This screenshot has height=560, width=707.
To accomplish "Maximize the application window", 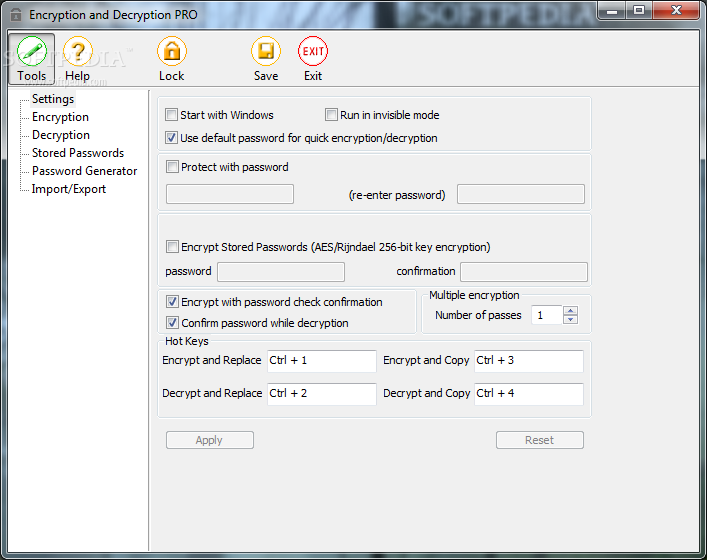I will [638, 11].
